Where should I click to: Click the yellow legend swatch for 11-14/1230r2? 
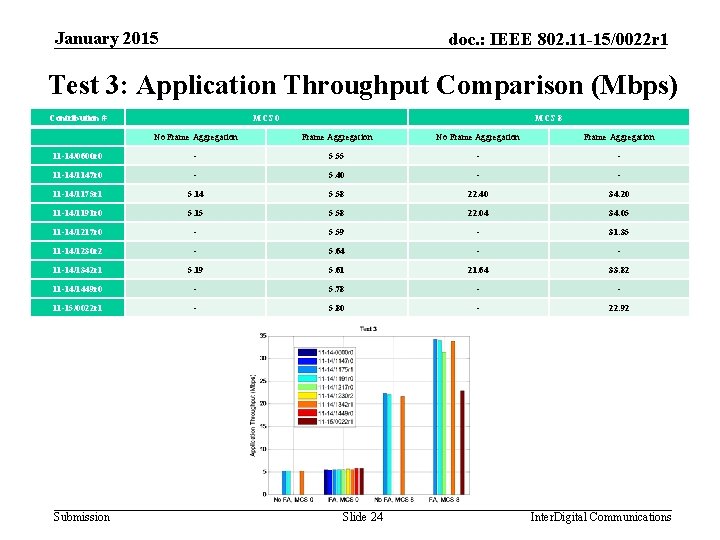pyautogui.click(x=307, y=395)
